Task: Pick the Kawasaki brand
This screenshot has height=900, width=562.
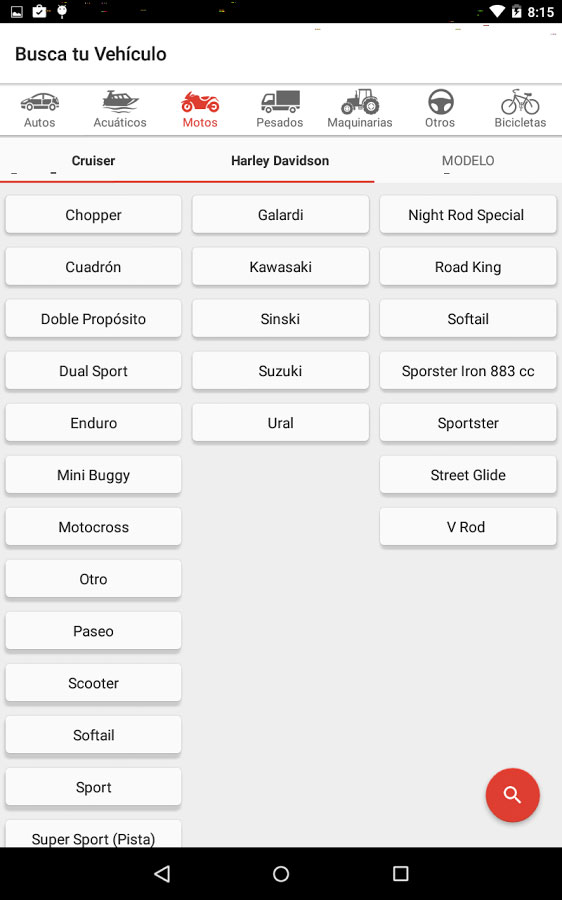Action: point(281,267)
